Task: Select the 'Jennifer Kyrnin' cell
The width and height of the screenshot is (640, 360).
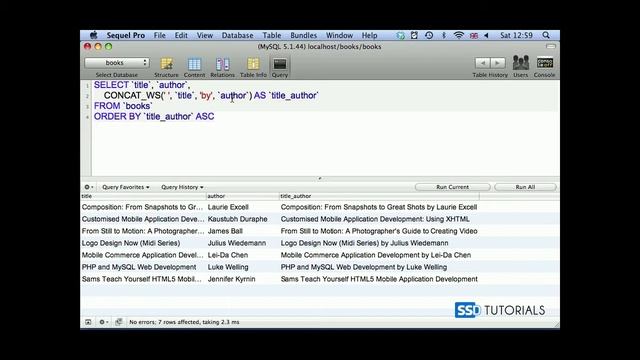Action: pos(242,279)
